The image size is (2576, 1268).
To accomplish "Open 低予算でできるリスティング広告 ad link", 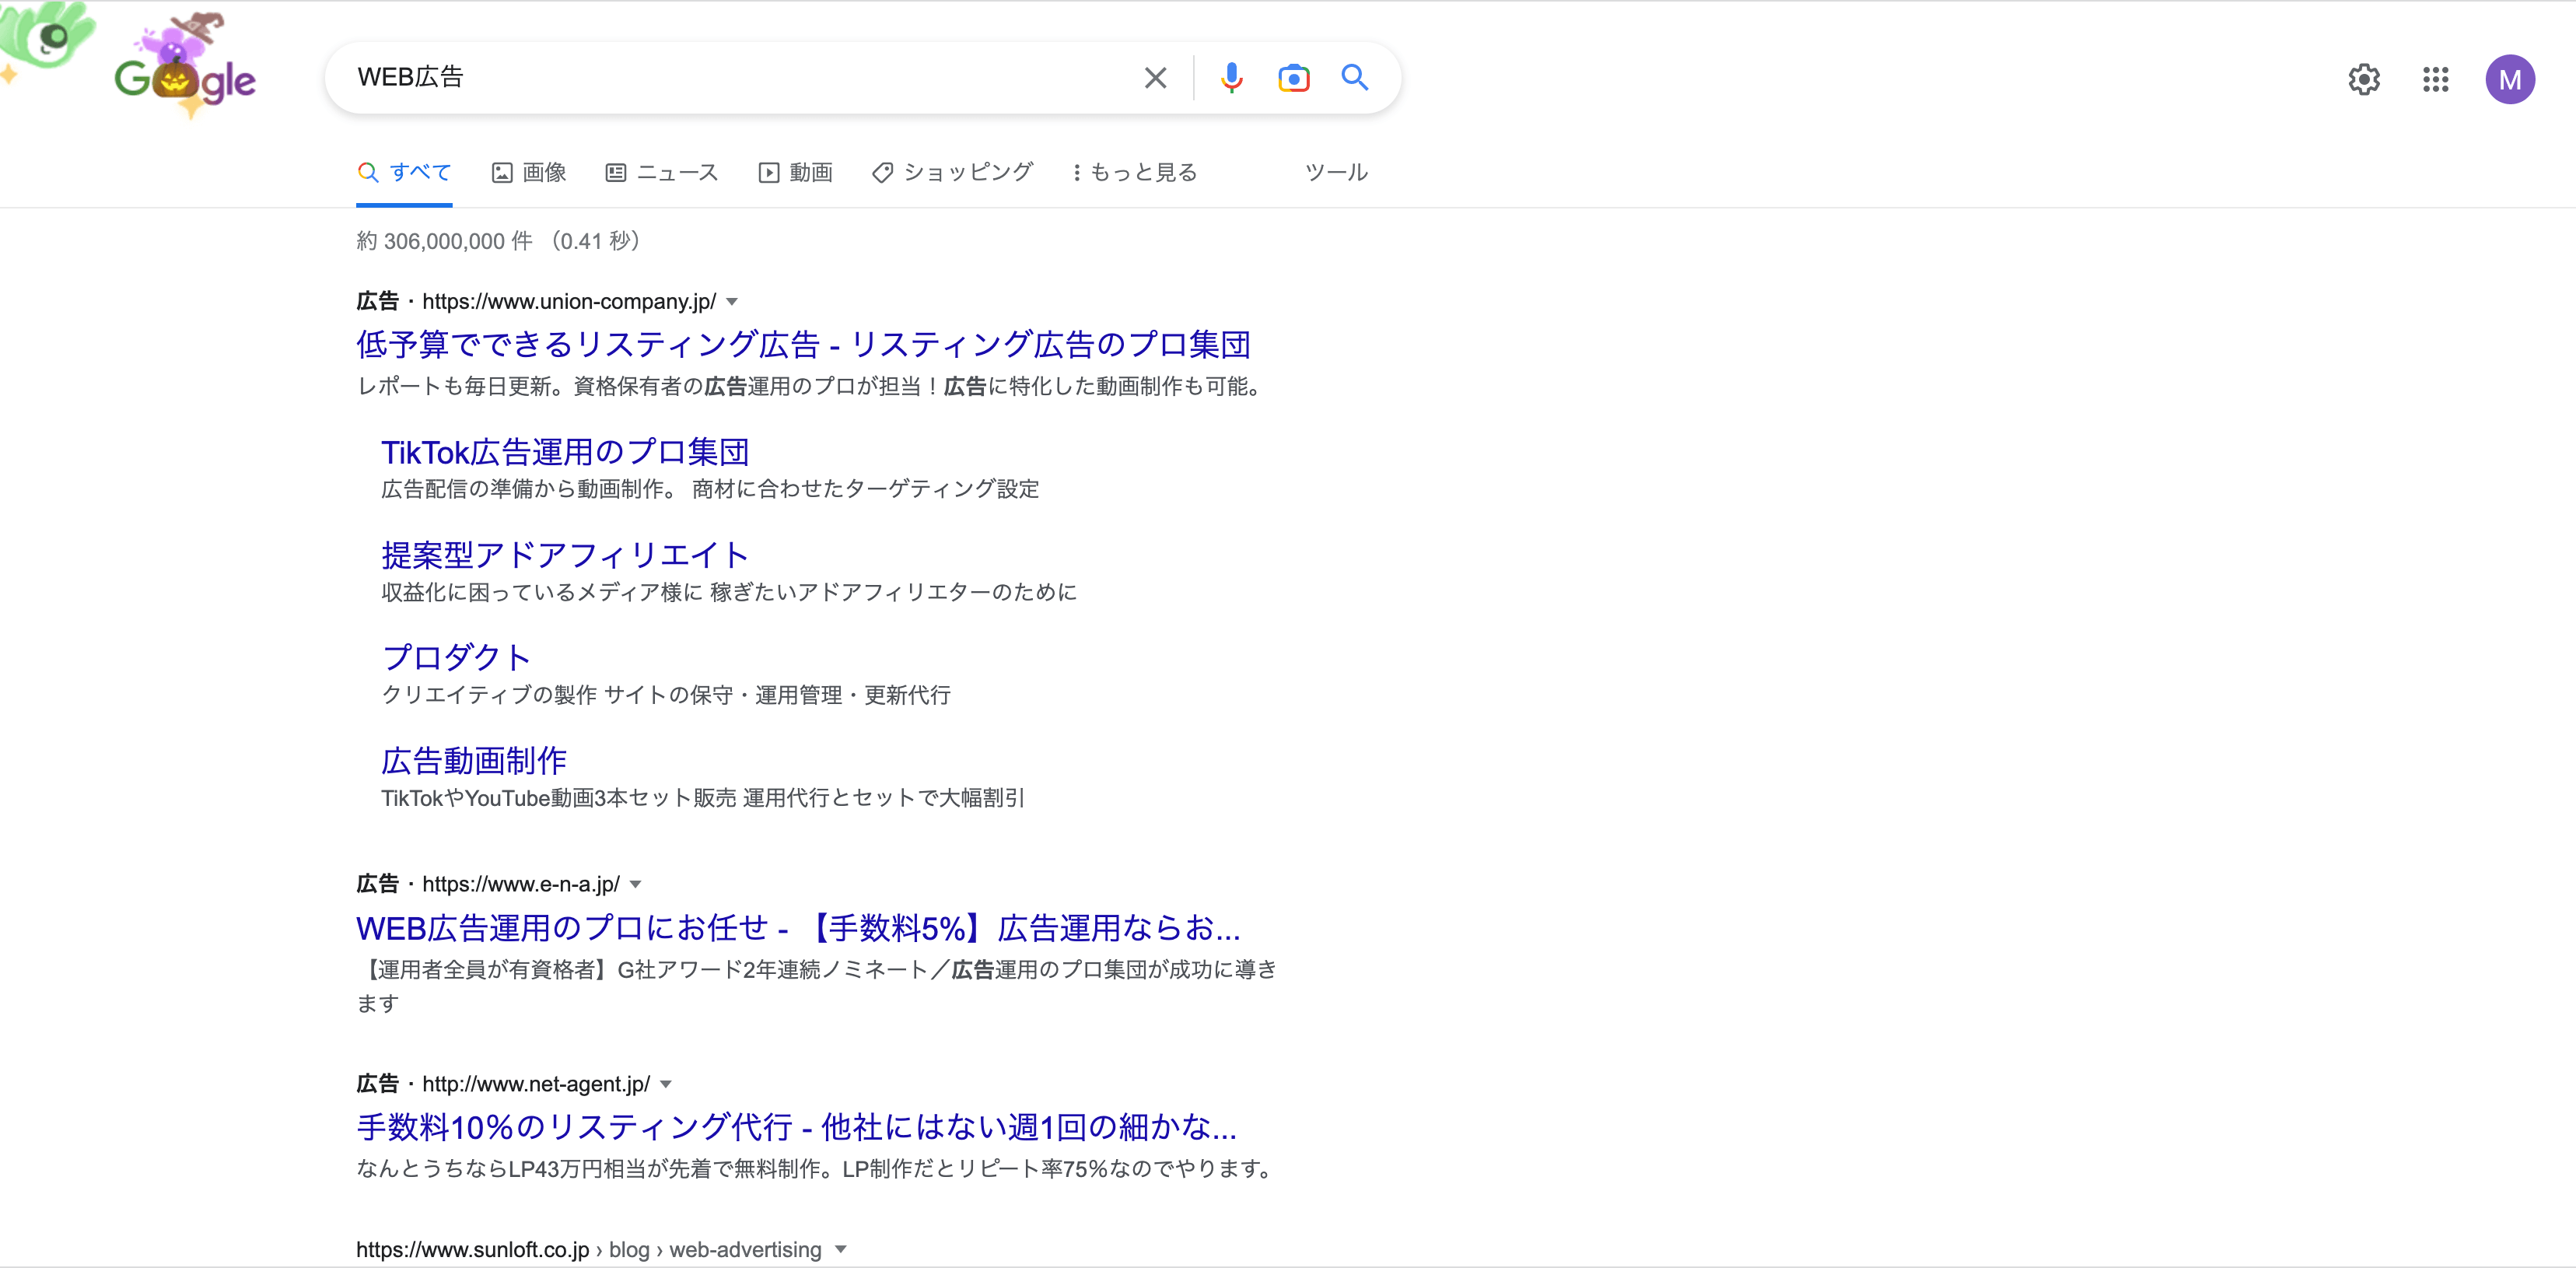I will [803, 344].
